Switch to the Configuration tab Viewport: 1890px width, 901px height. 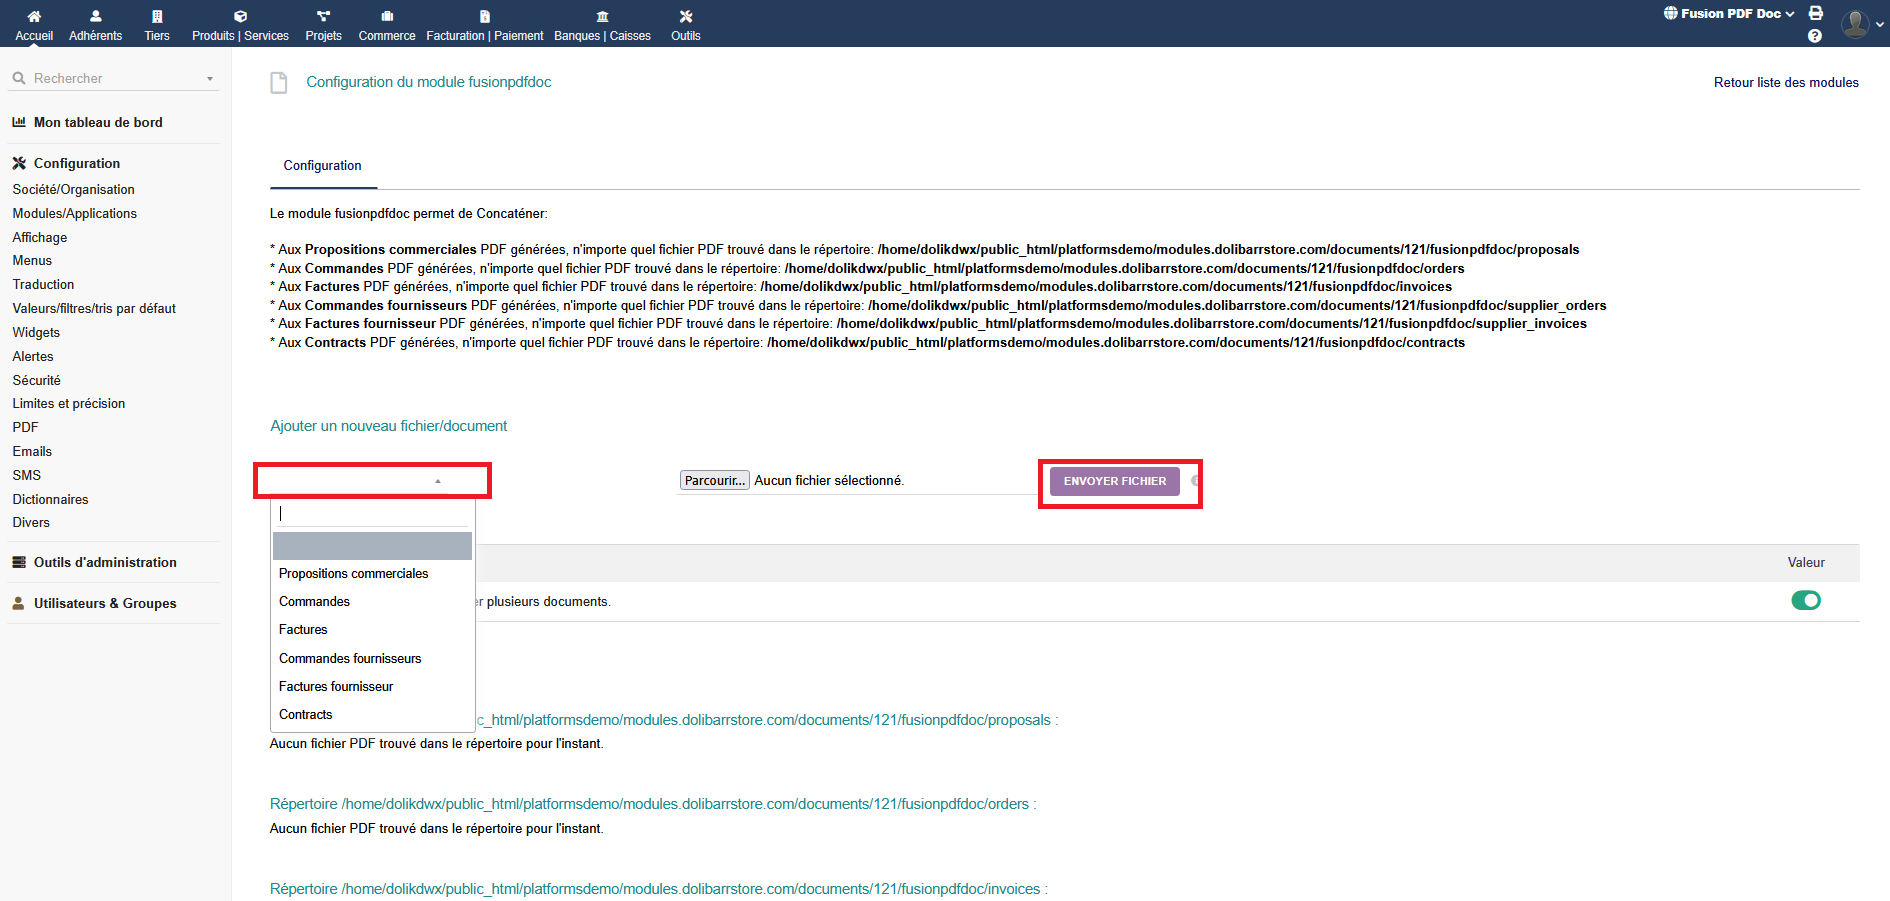pos(322,166)
